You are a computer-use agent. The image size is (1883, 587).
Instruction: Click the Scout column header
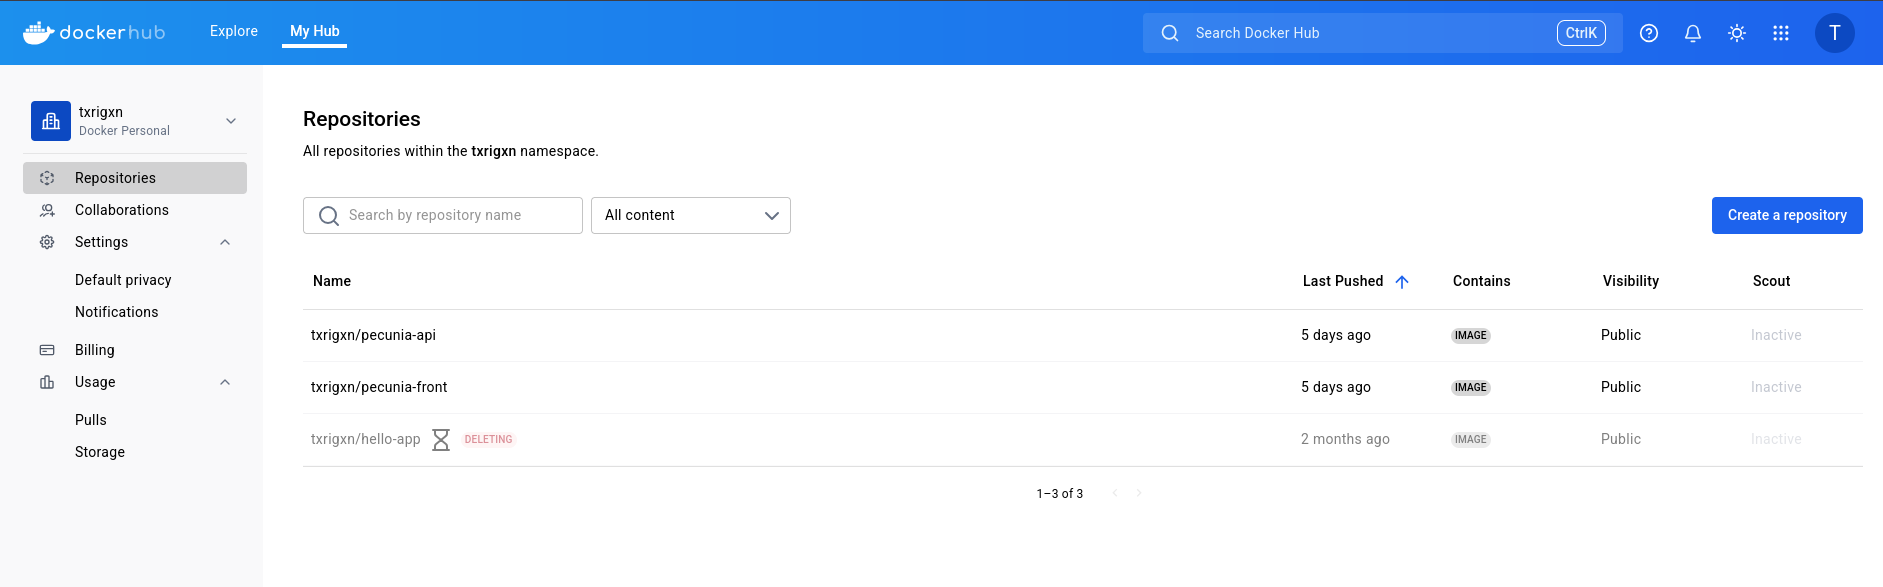1772,281
